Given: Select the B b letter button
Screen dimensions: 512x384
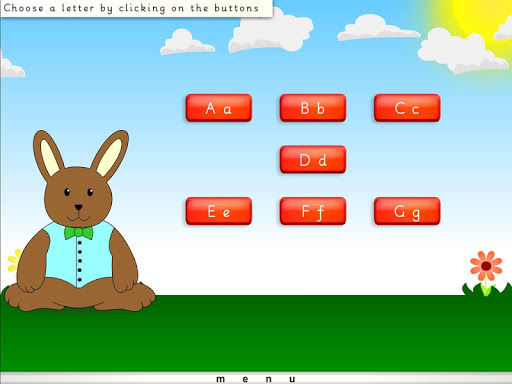Looking at the screenshot, I should [313, 108].
